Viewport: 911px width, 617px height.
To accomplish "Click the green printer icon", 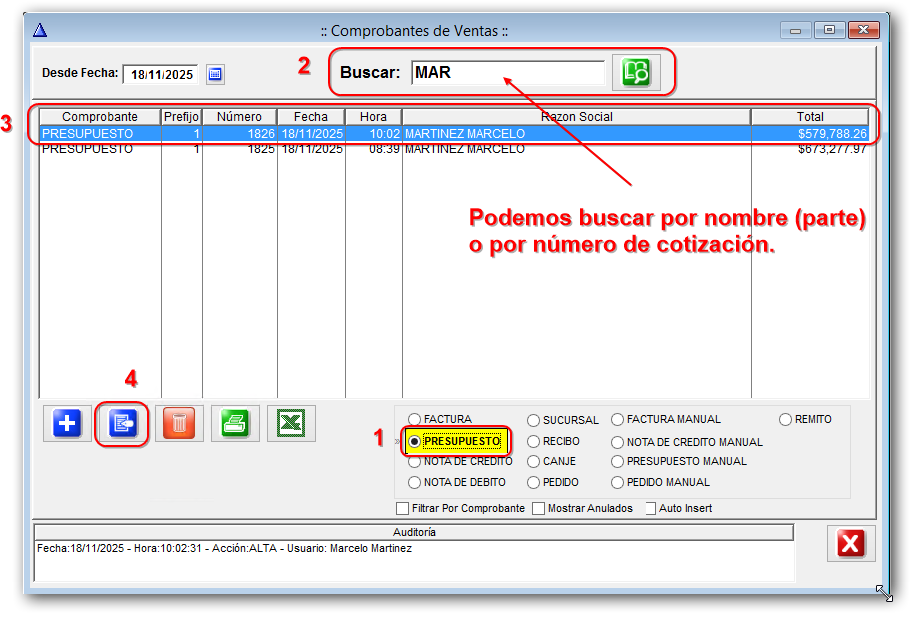I will (x=235, y=424).
